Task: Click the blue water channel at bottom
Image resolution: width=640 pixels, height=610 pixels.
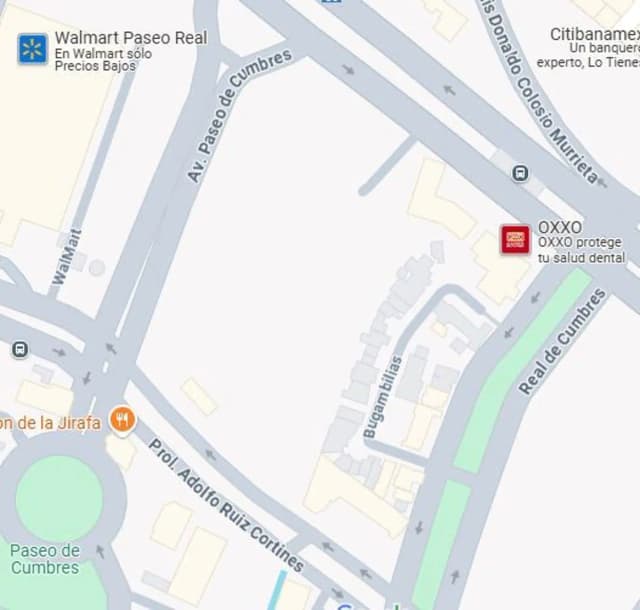Action: point(278,590)
